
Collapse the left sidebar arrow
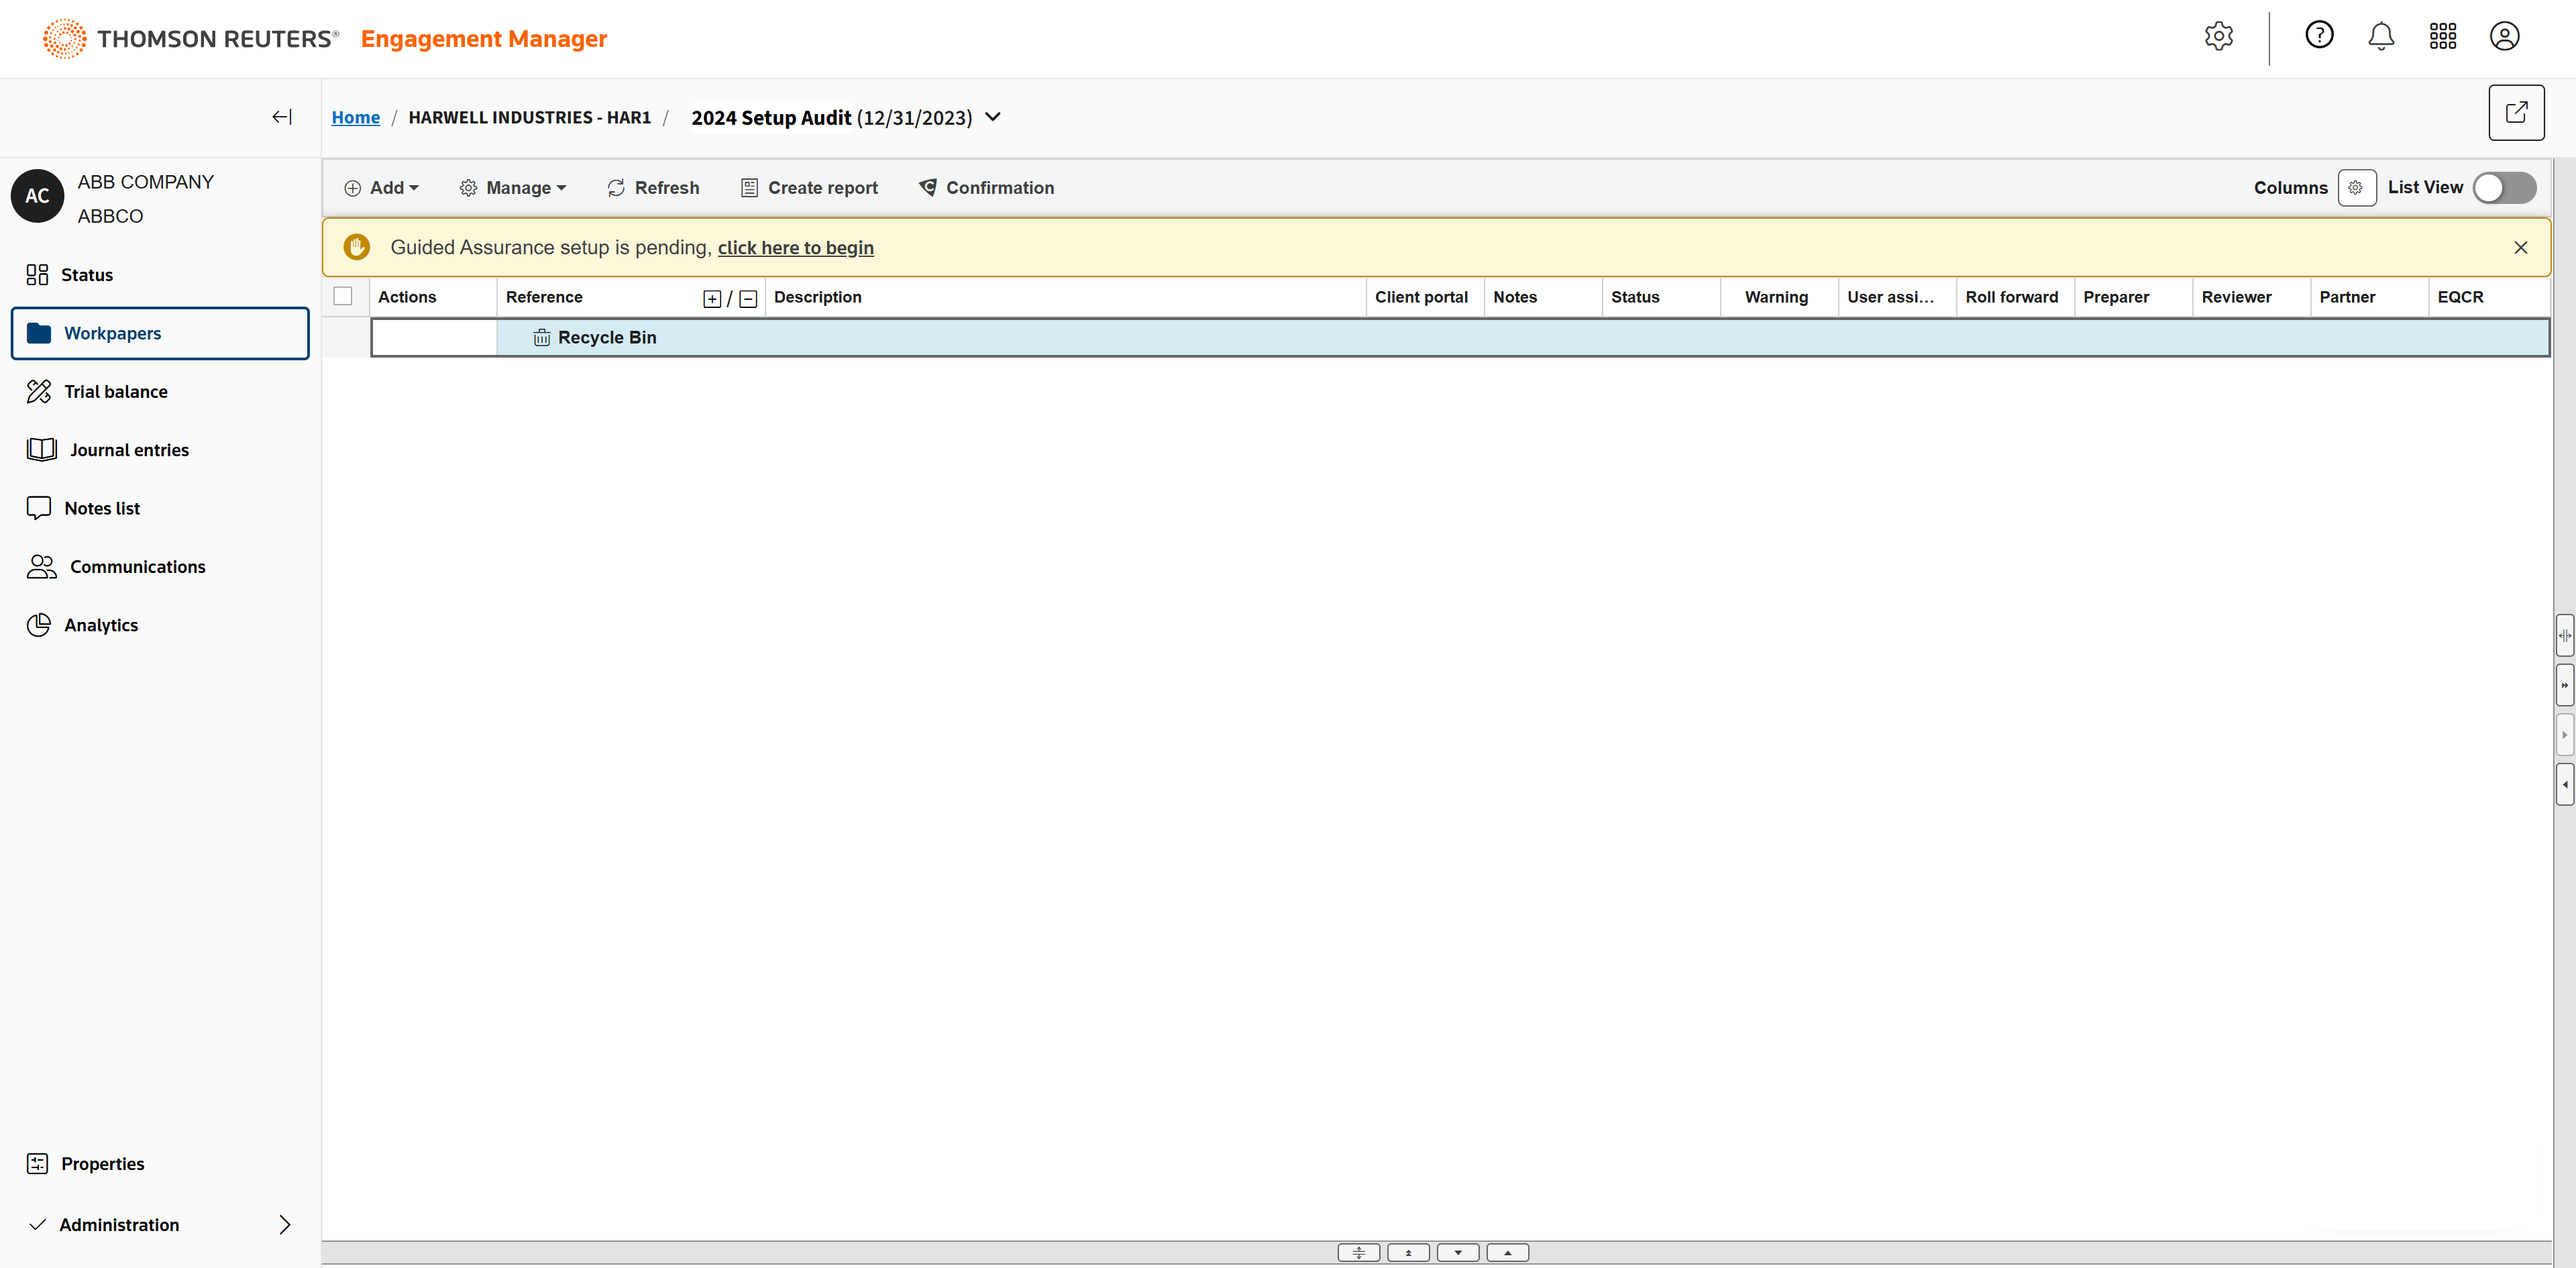[282, 117]
